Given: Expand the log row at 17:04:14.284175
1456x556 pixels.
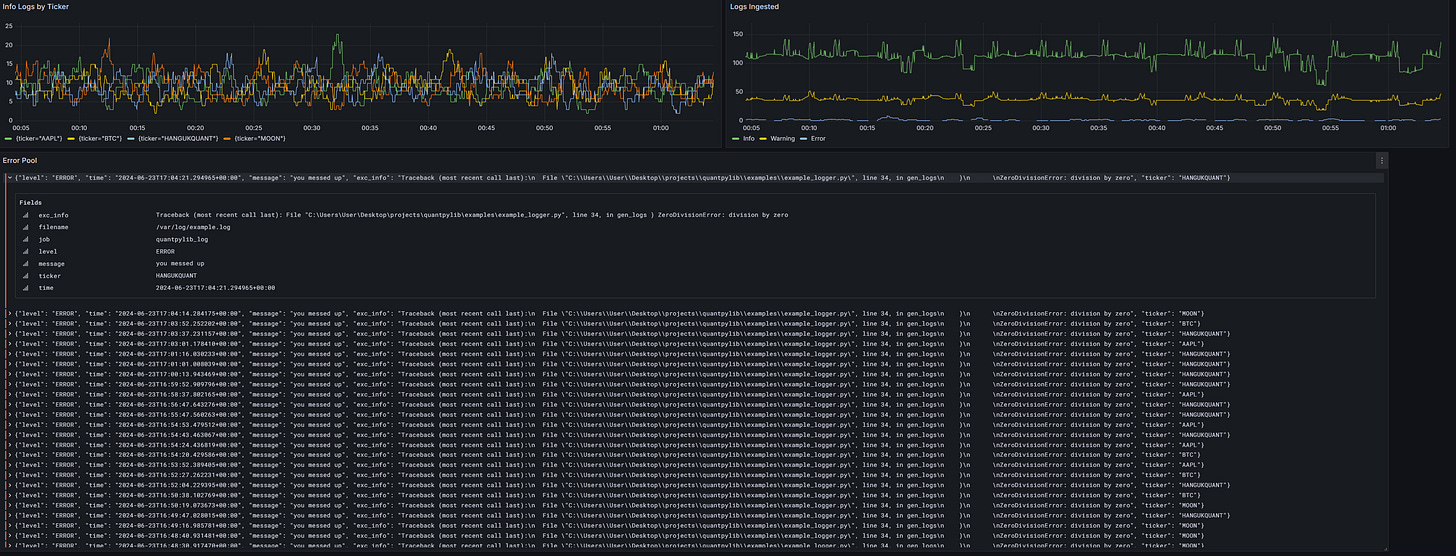Looking at the screenshot, I should (9, 314).
